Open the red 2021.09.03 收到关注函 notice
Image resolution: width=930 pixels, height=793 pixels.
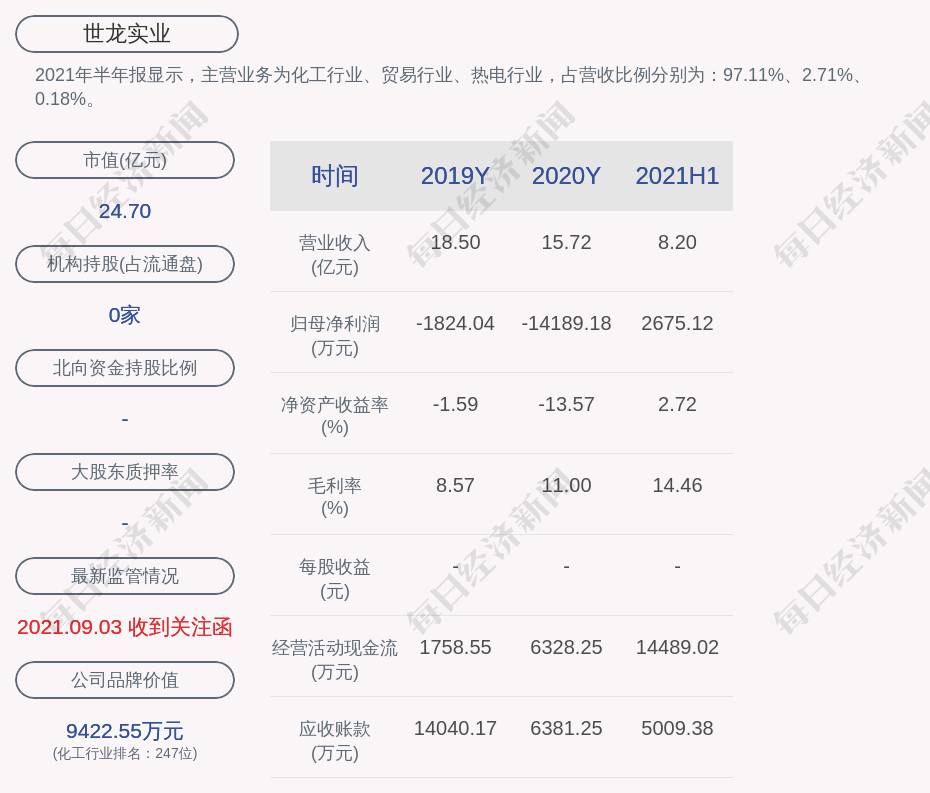125,627
